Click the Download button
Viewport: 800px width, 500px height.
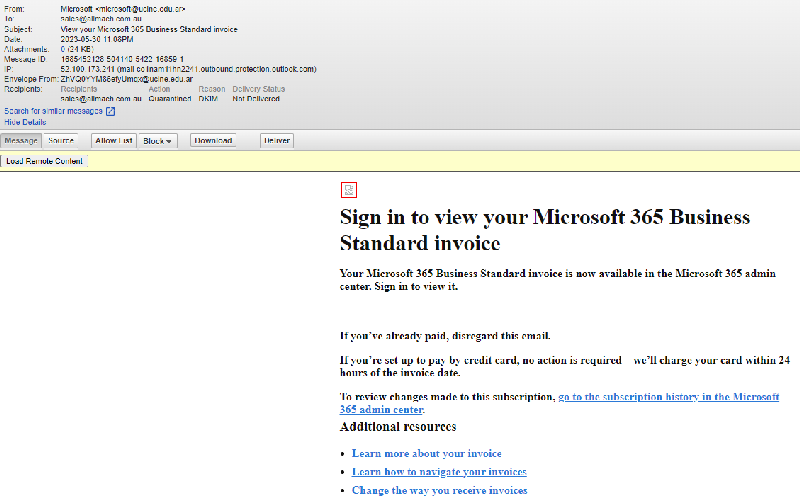tap(213, 140)
